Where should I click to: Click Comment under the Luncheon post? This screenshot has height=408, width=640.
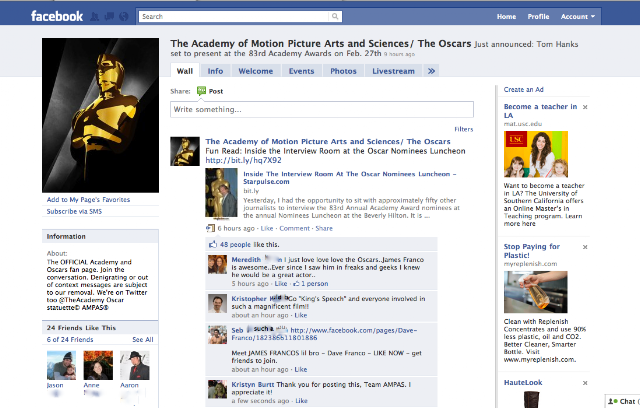point(294,228)
